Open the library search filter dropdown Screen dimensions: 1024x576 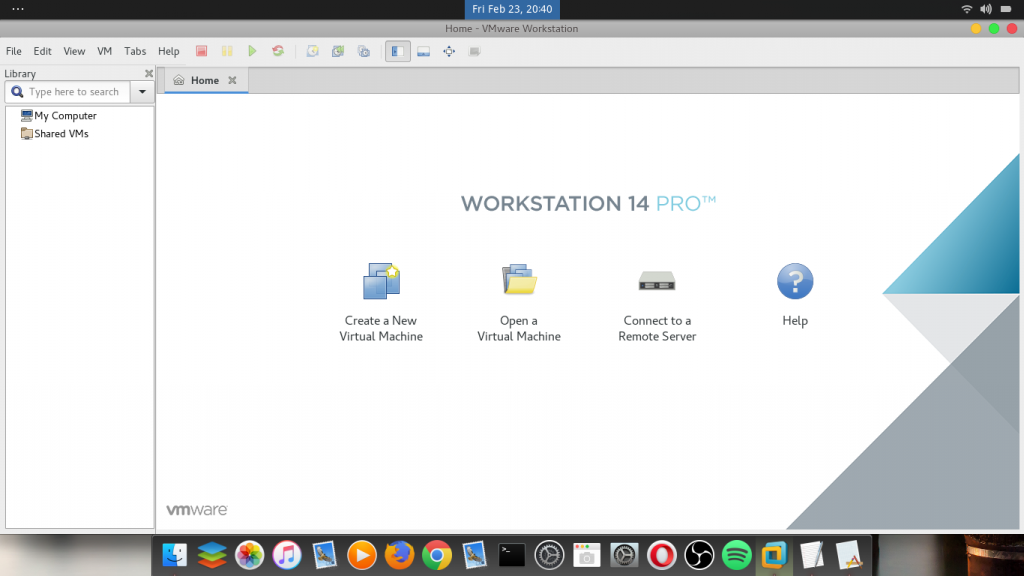coord(141,91)
